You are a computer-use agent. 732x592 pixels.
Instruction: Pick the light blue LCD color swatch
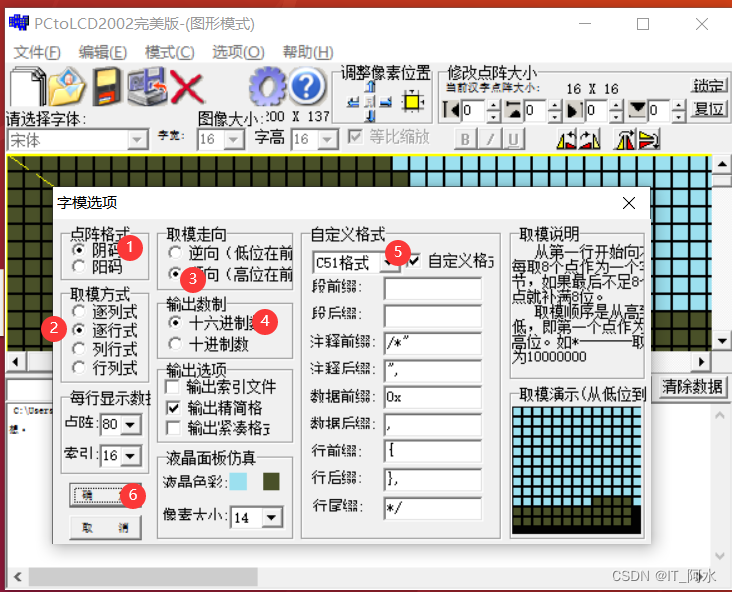tap(239, 481)
